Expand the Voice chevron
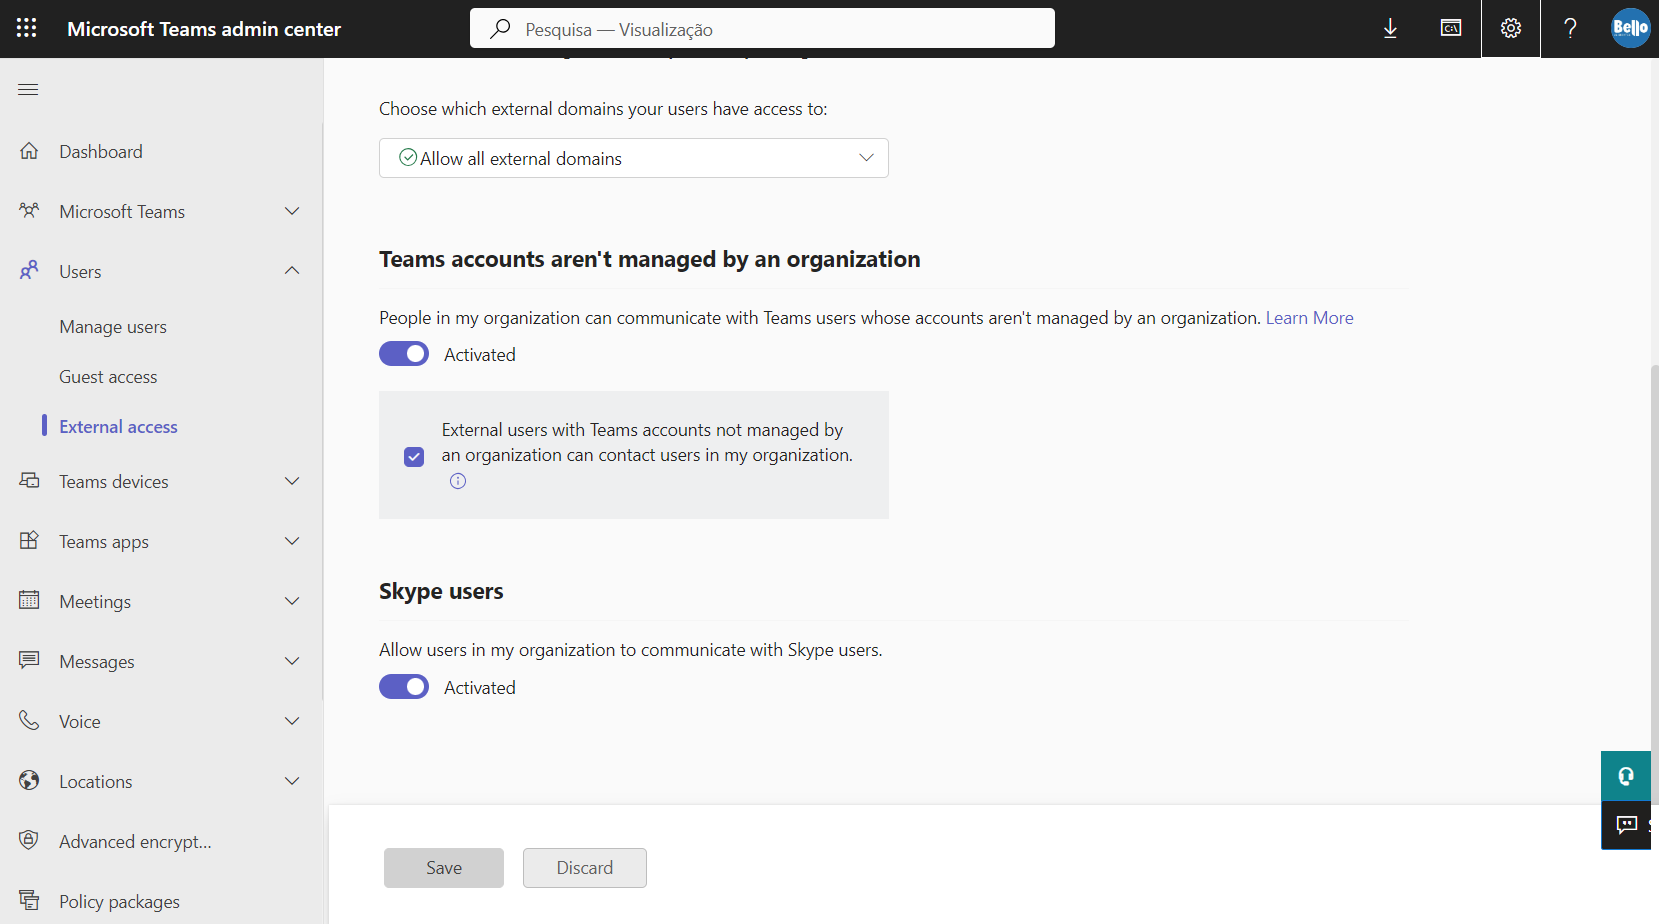 (x=292, y=721)
